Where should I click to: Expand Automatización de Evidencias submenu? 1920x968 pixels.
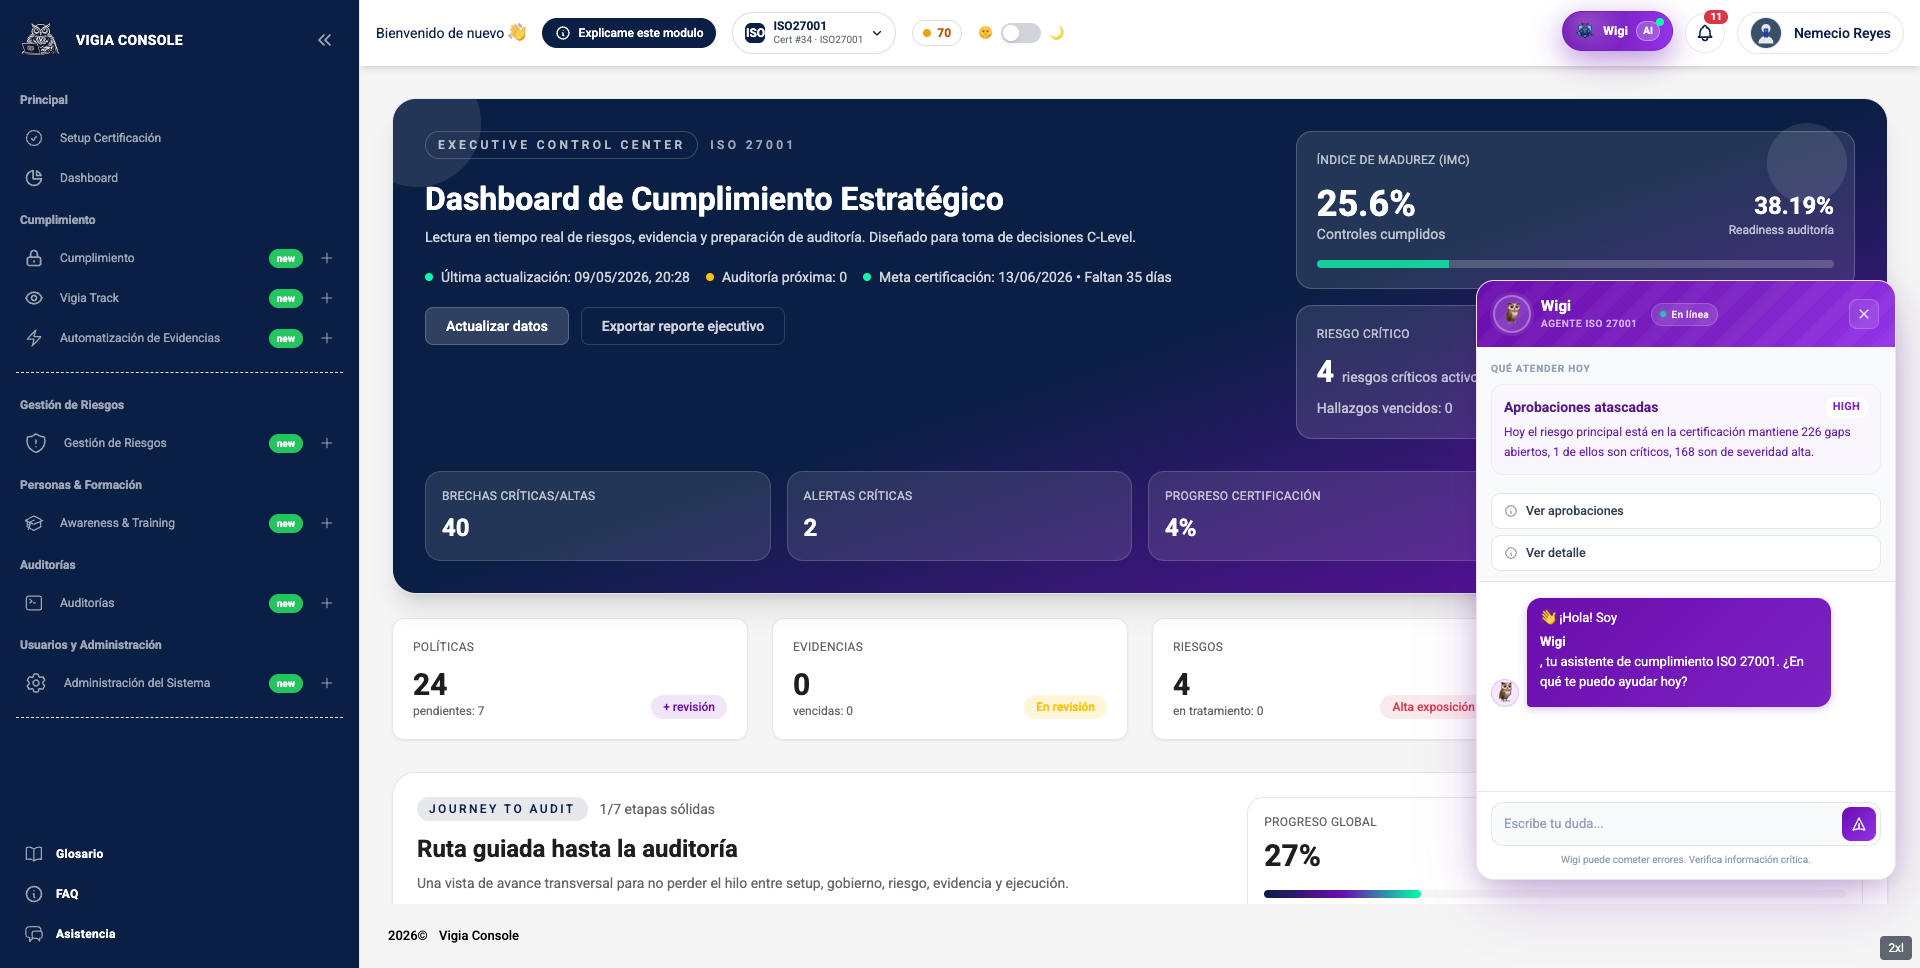pos(326,338)
